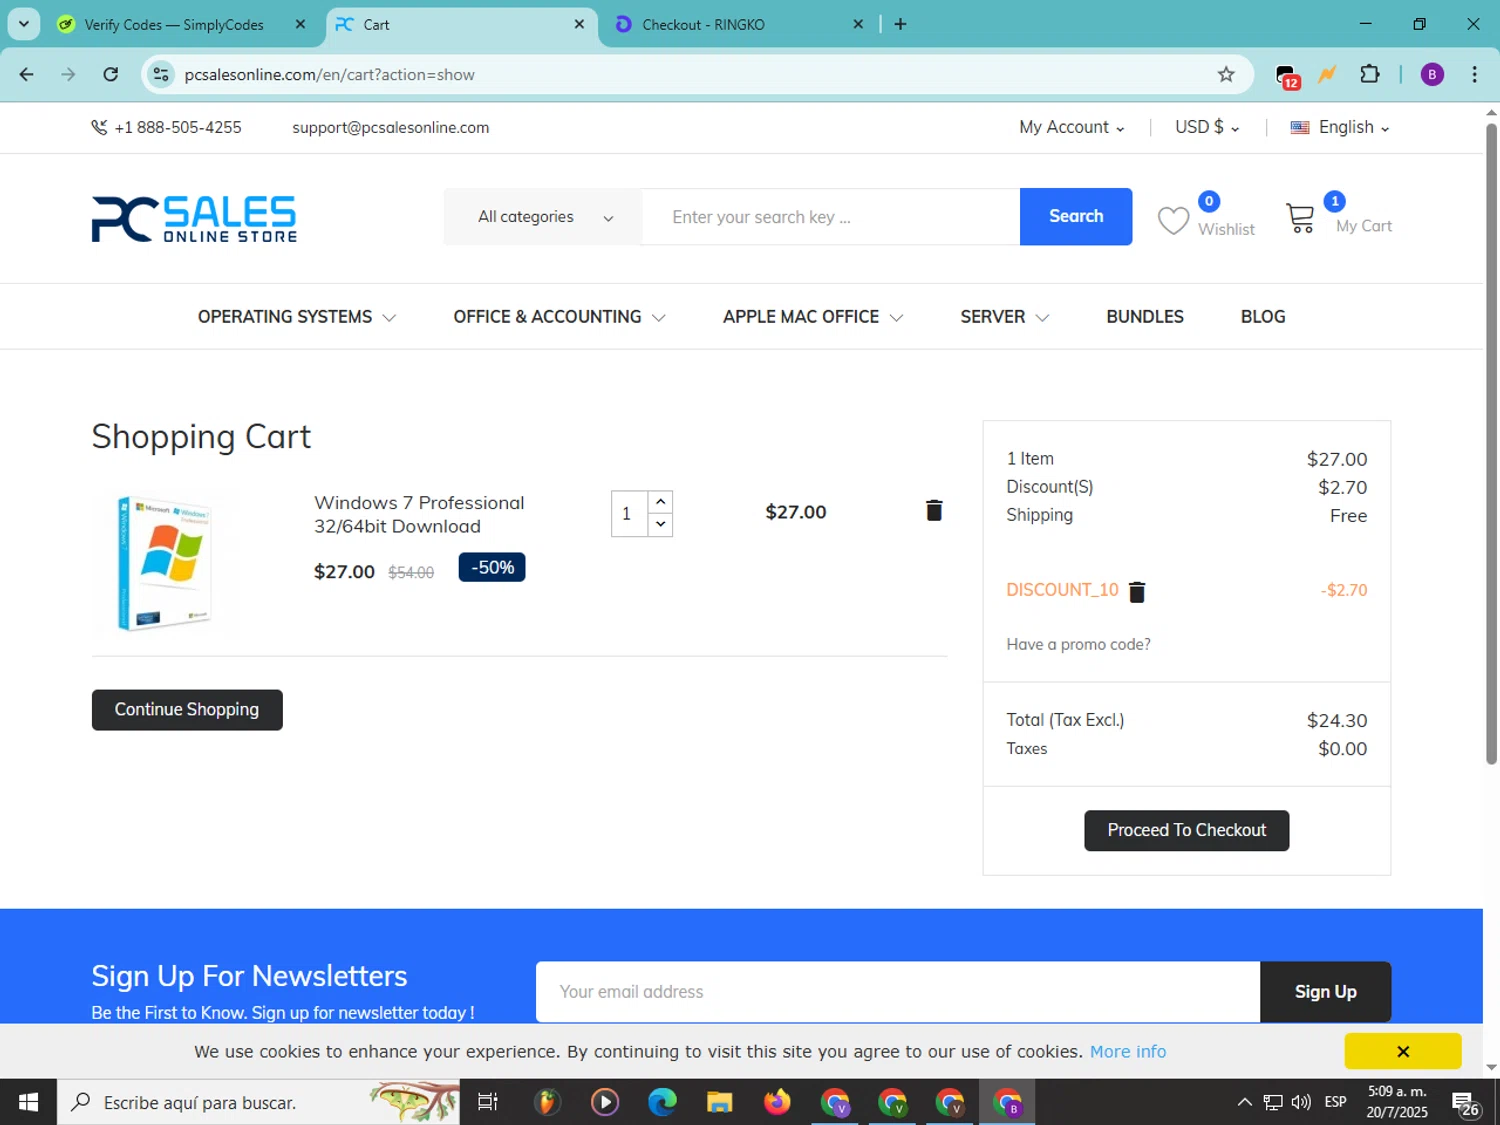Switch to Verify Codes SimplyCodes tab
Viewport: 1500px width, 1125px height.
174,24
